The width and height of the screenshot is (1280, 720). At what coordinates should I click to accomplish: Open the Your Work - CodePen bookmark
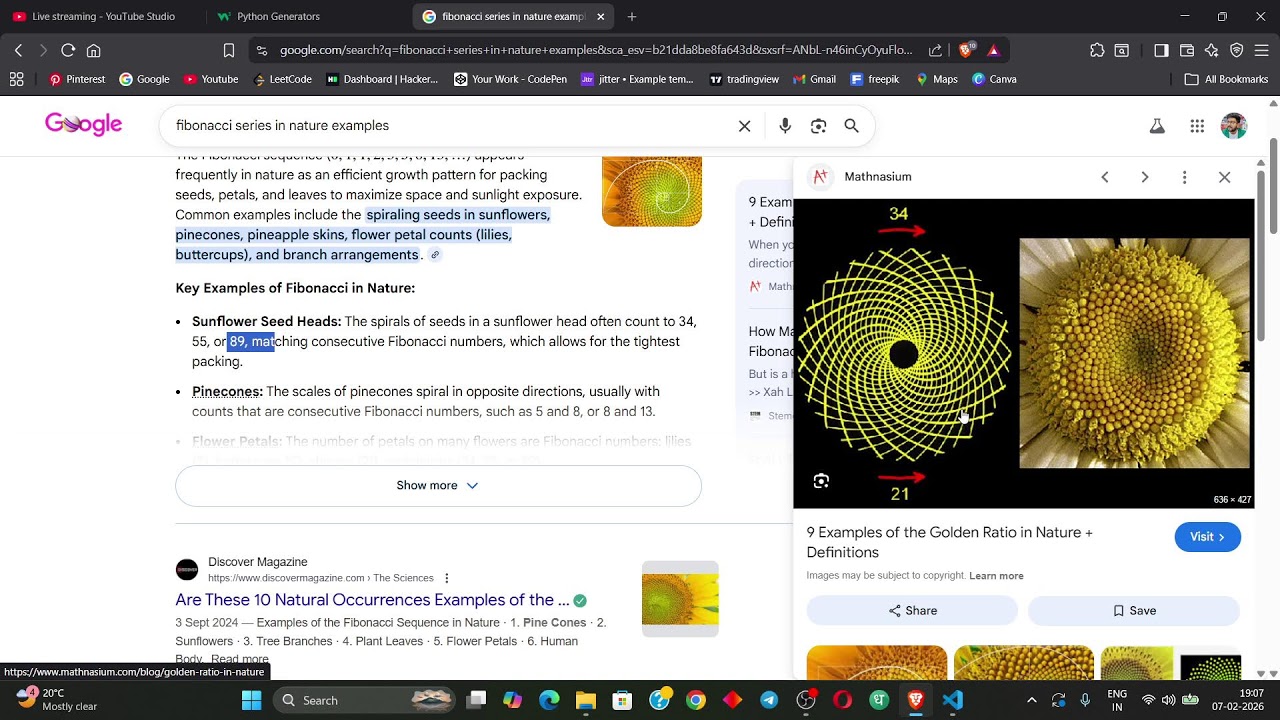(x=510, y=79)
